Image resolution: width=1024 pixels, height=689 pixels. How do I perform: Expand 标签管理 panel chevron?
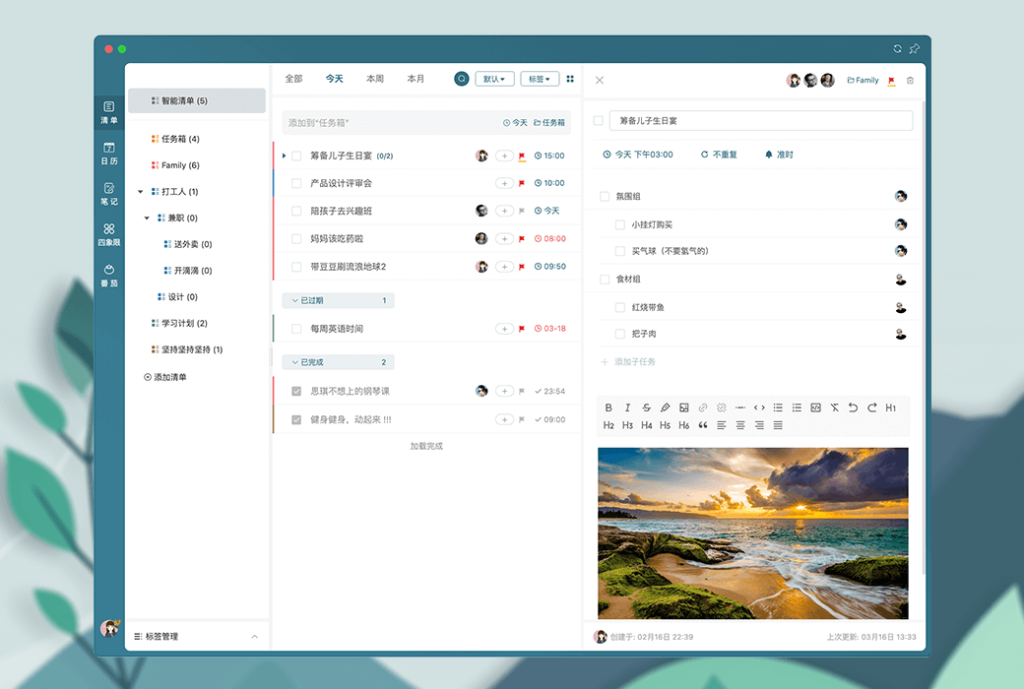point(255,637)
